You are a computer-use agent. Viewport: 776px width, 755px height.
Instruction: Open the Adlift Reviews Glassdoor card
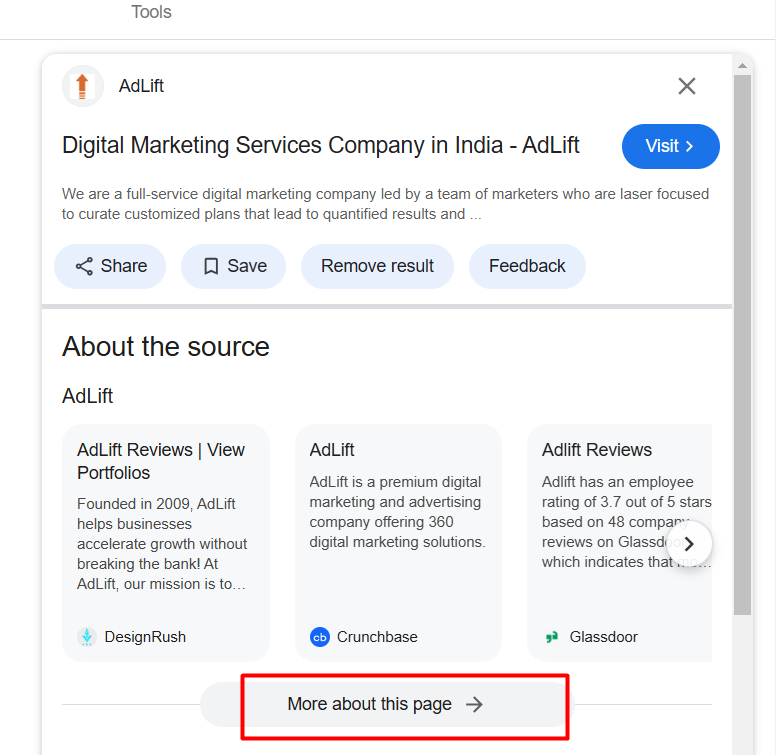click(620, 543)
